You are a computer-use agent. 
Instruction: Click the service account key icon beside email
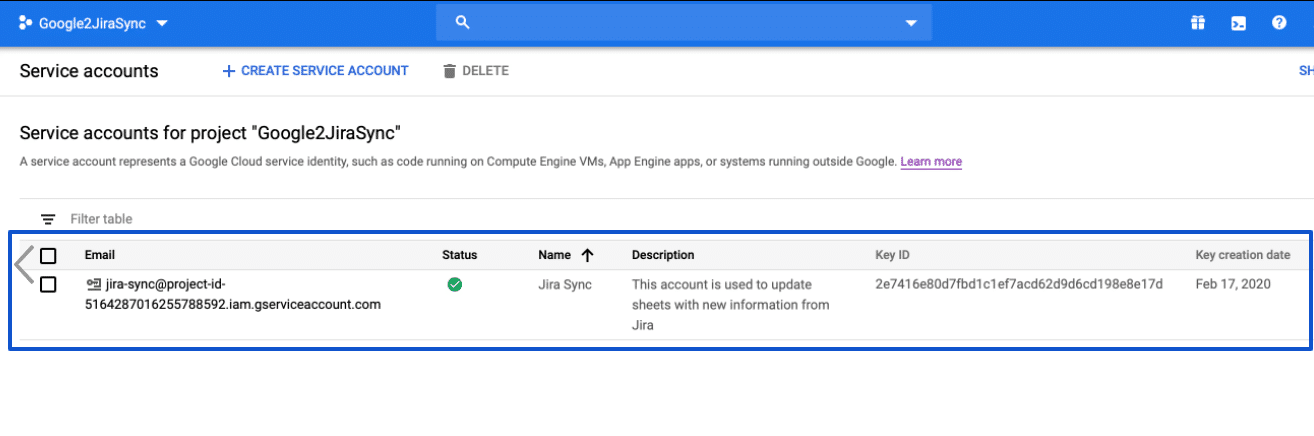click(94, 284)
